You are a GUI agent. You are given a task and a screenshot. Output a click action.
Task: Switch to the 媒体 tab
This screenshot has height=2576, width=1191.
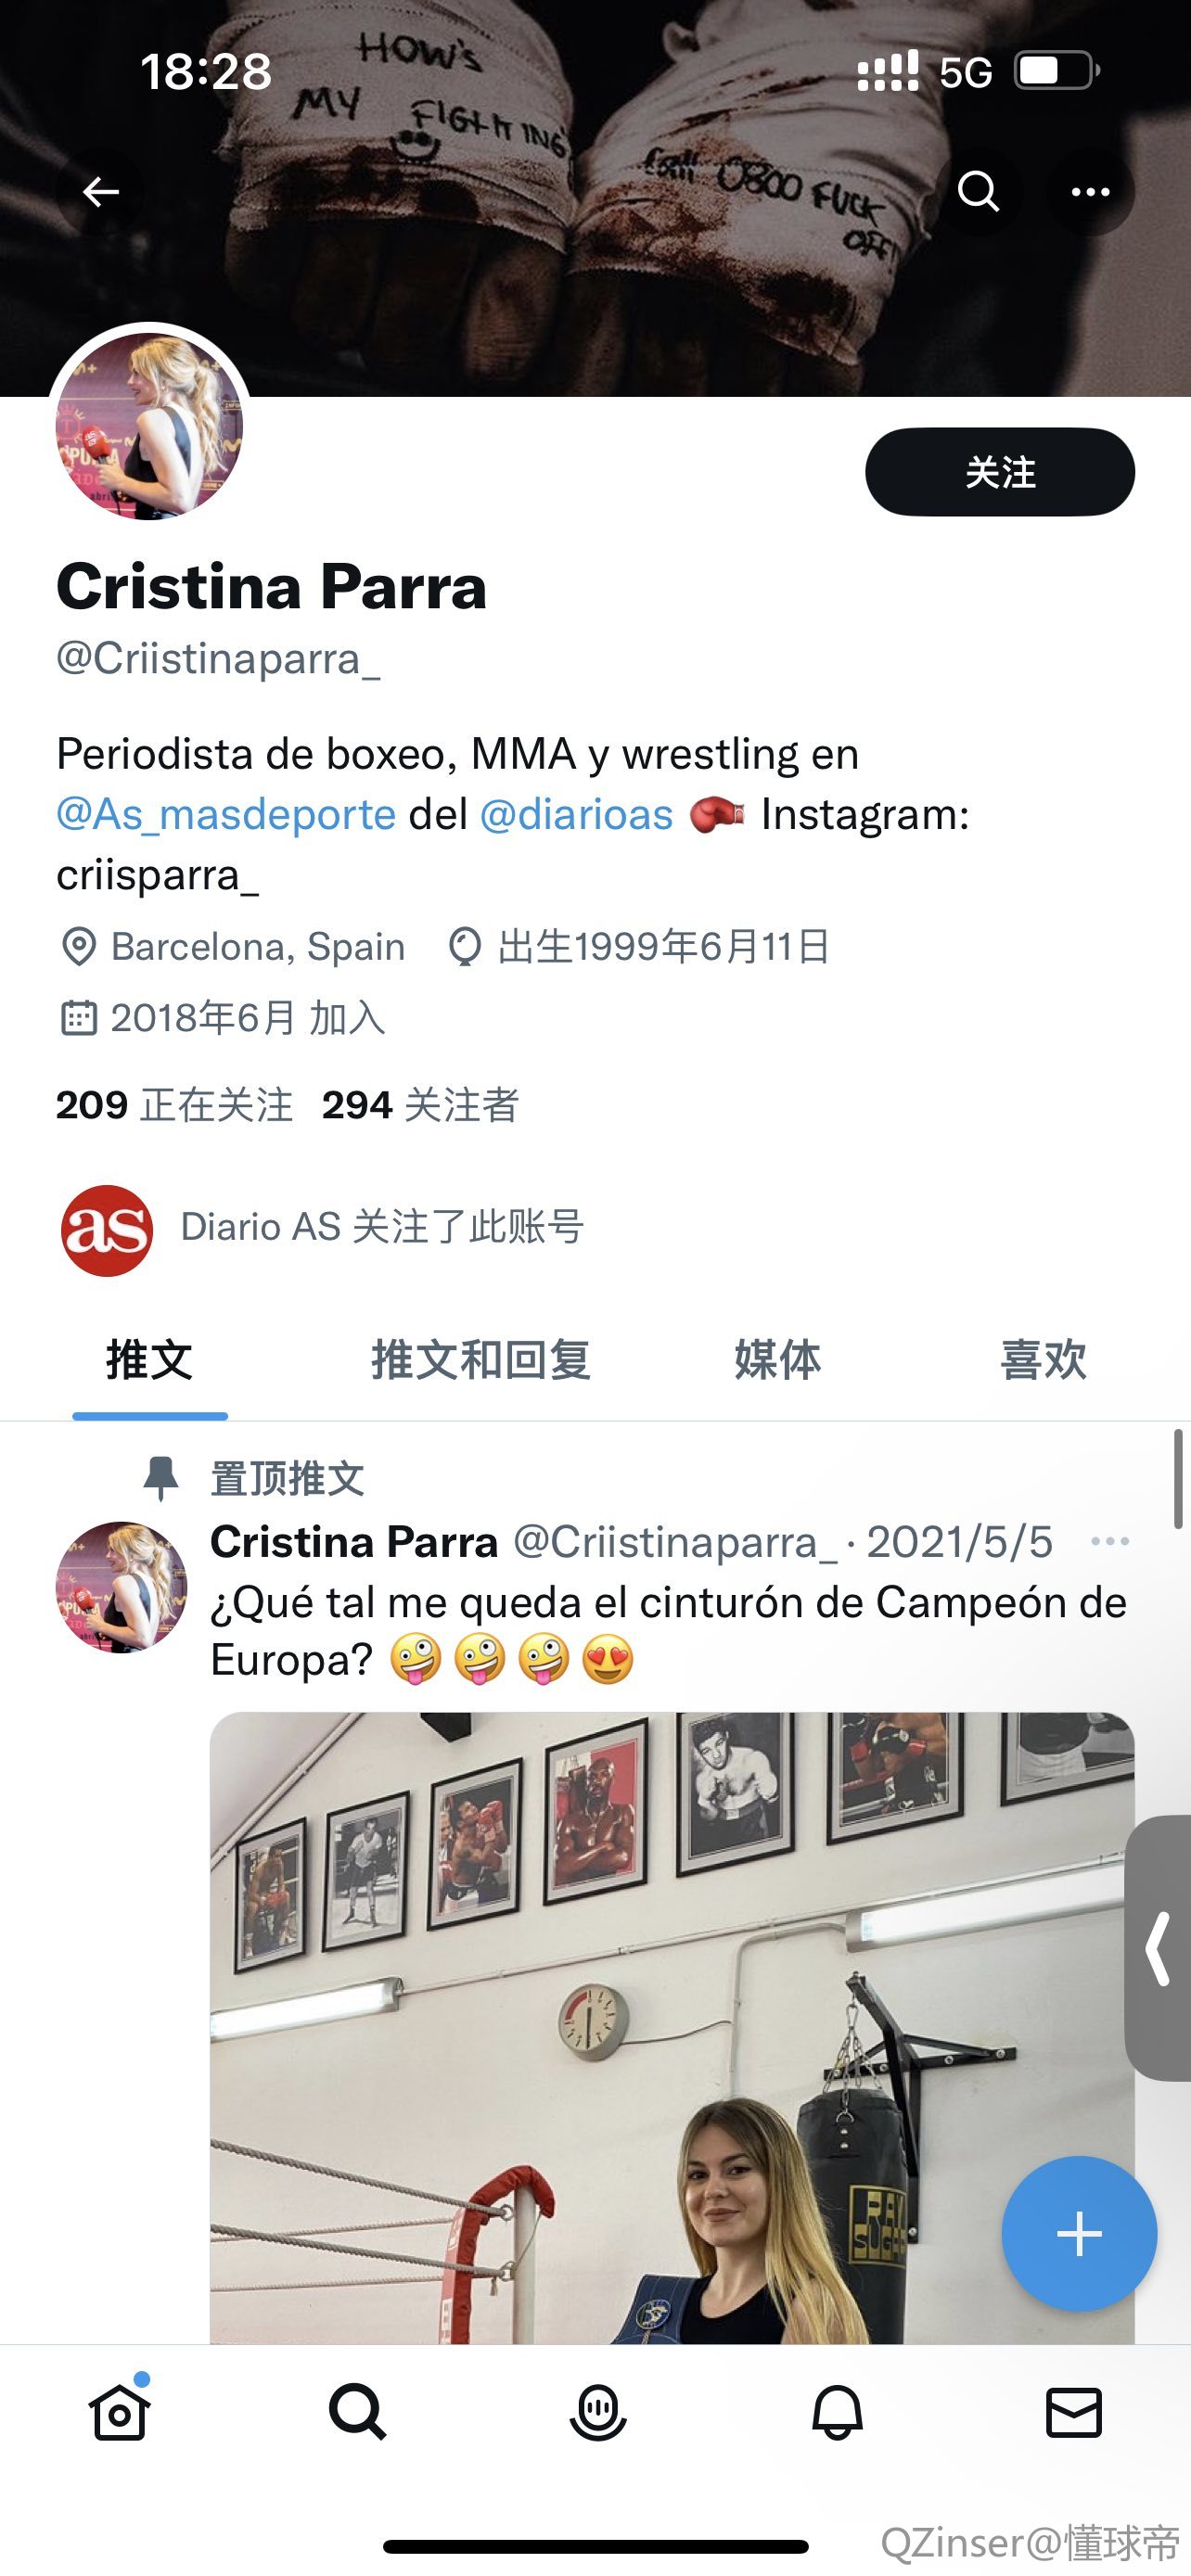coord(778,1360)
